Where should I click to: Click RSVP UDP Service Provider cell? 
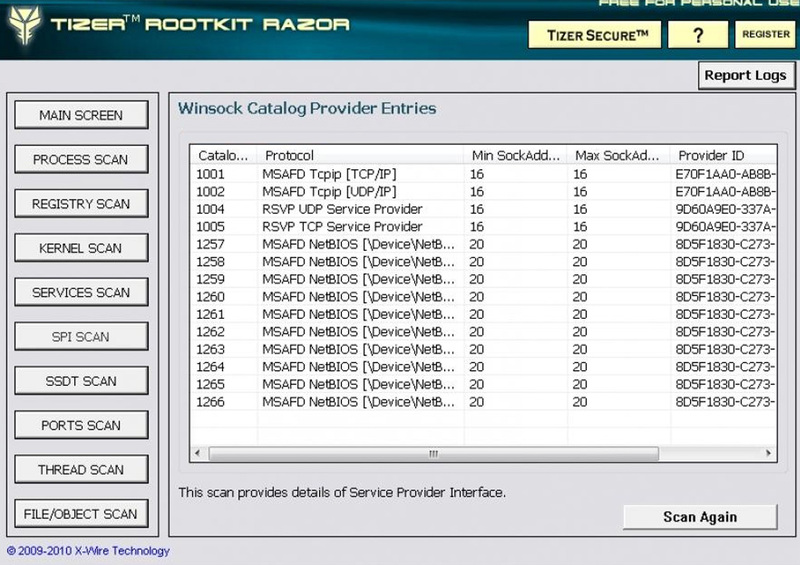coord(342,209)
